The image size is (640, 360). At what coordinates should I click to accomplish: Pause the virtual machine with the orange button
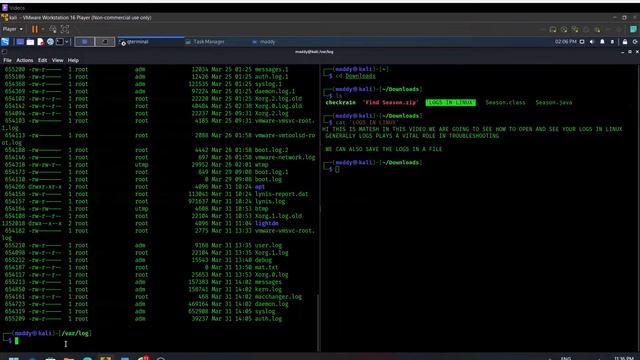pyautogui.click(x=35, y=29)
